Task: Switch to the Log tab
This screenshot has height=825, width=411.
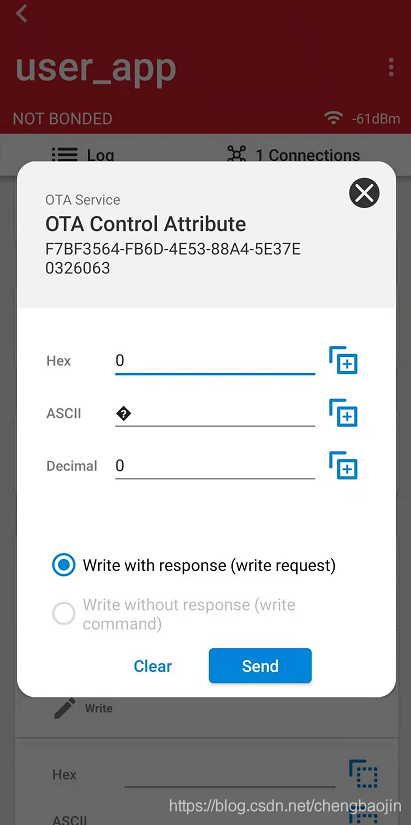Action: 83,155
